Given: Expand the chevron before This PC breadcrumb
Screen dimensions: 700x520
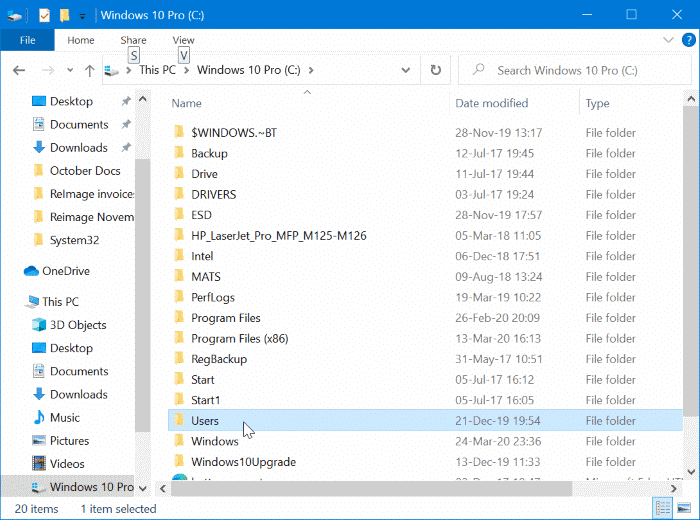Looking at the screenshot, I should point(129,71).
